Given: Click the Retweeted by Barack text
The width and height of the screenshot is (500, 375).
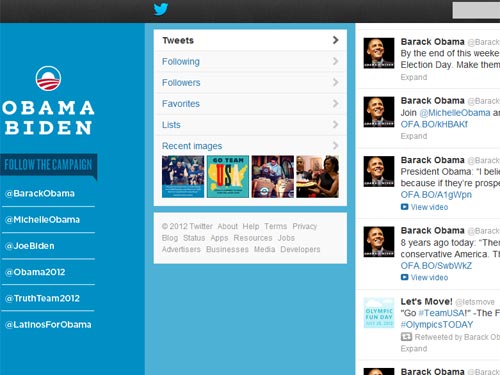Looking at the screenshot, I should [x=457, y=337].
